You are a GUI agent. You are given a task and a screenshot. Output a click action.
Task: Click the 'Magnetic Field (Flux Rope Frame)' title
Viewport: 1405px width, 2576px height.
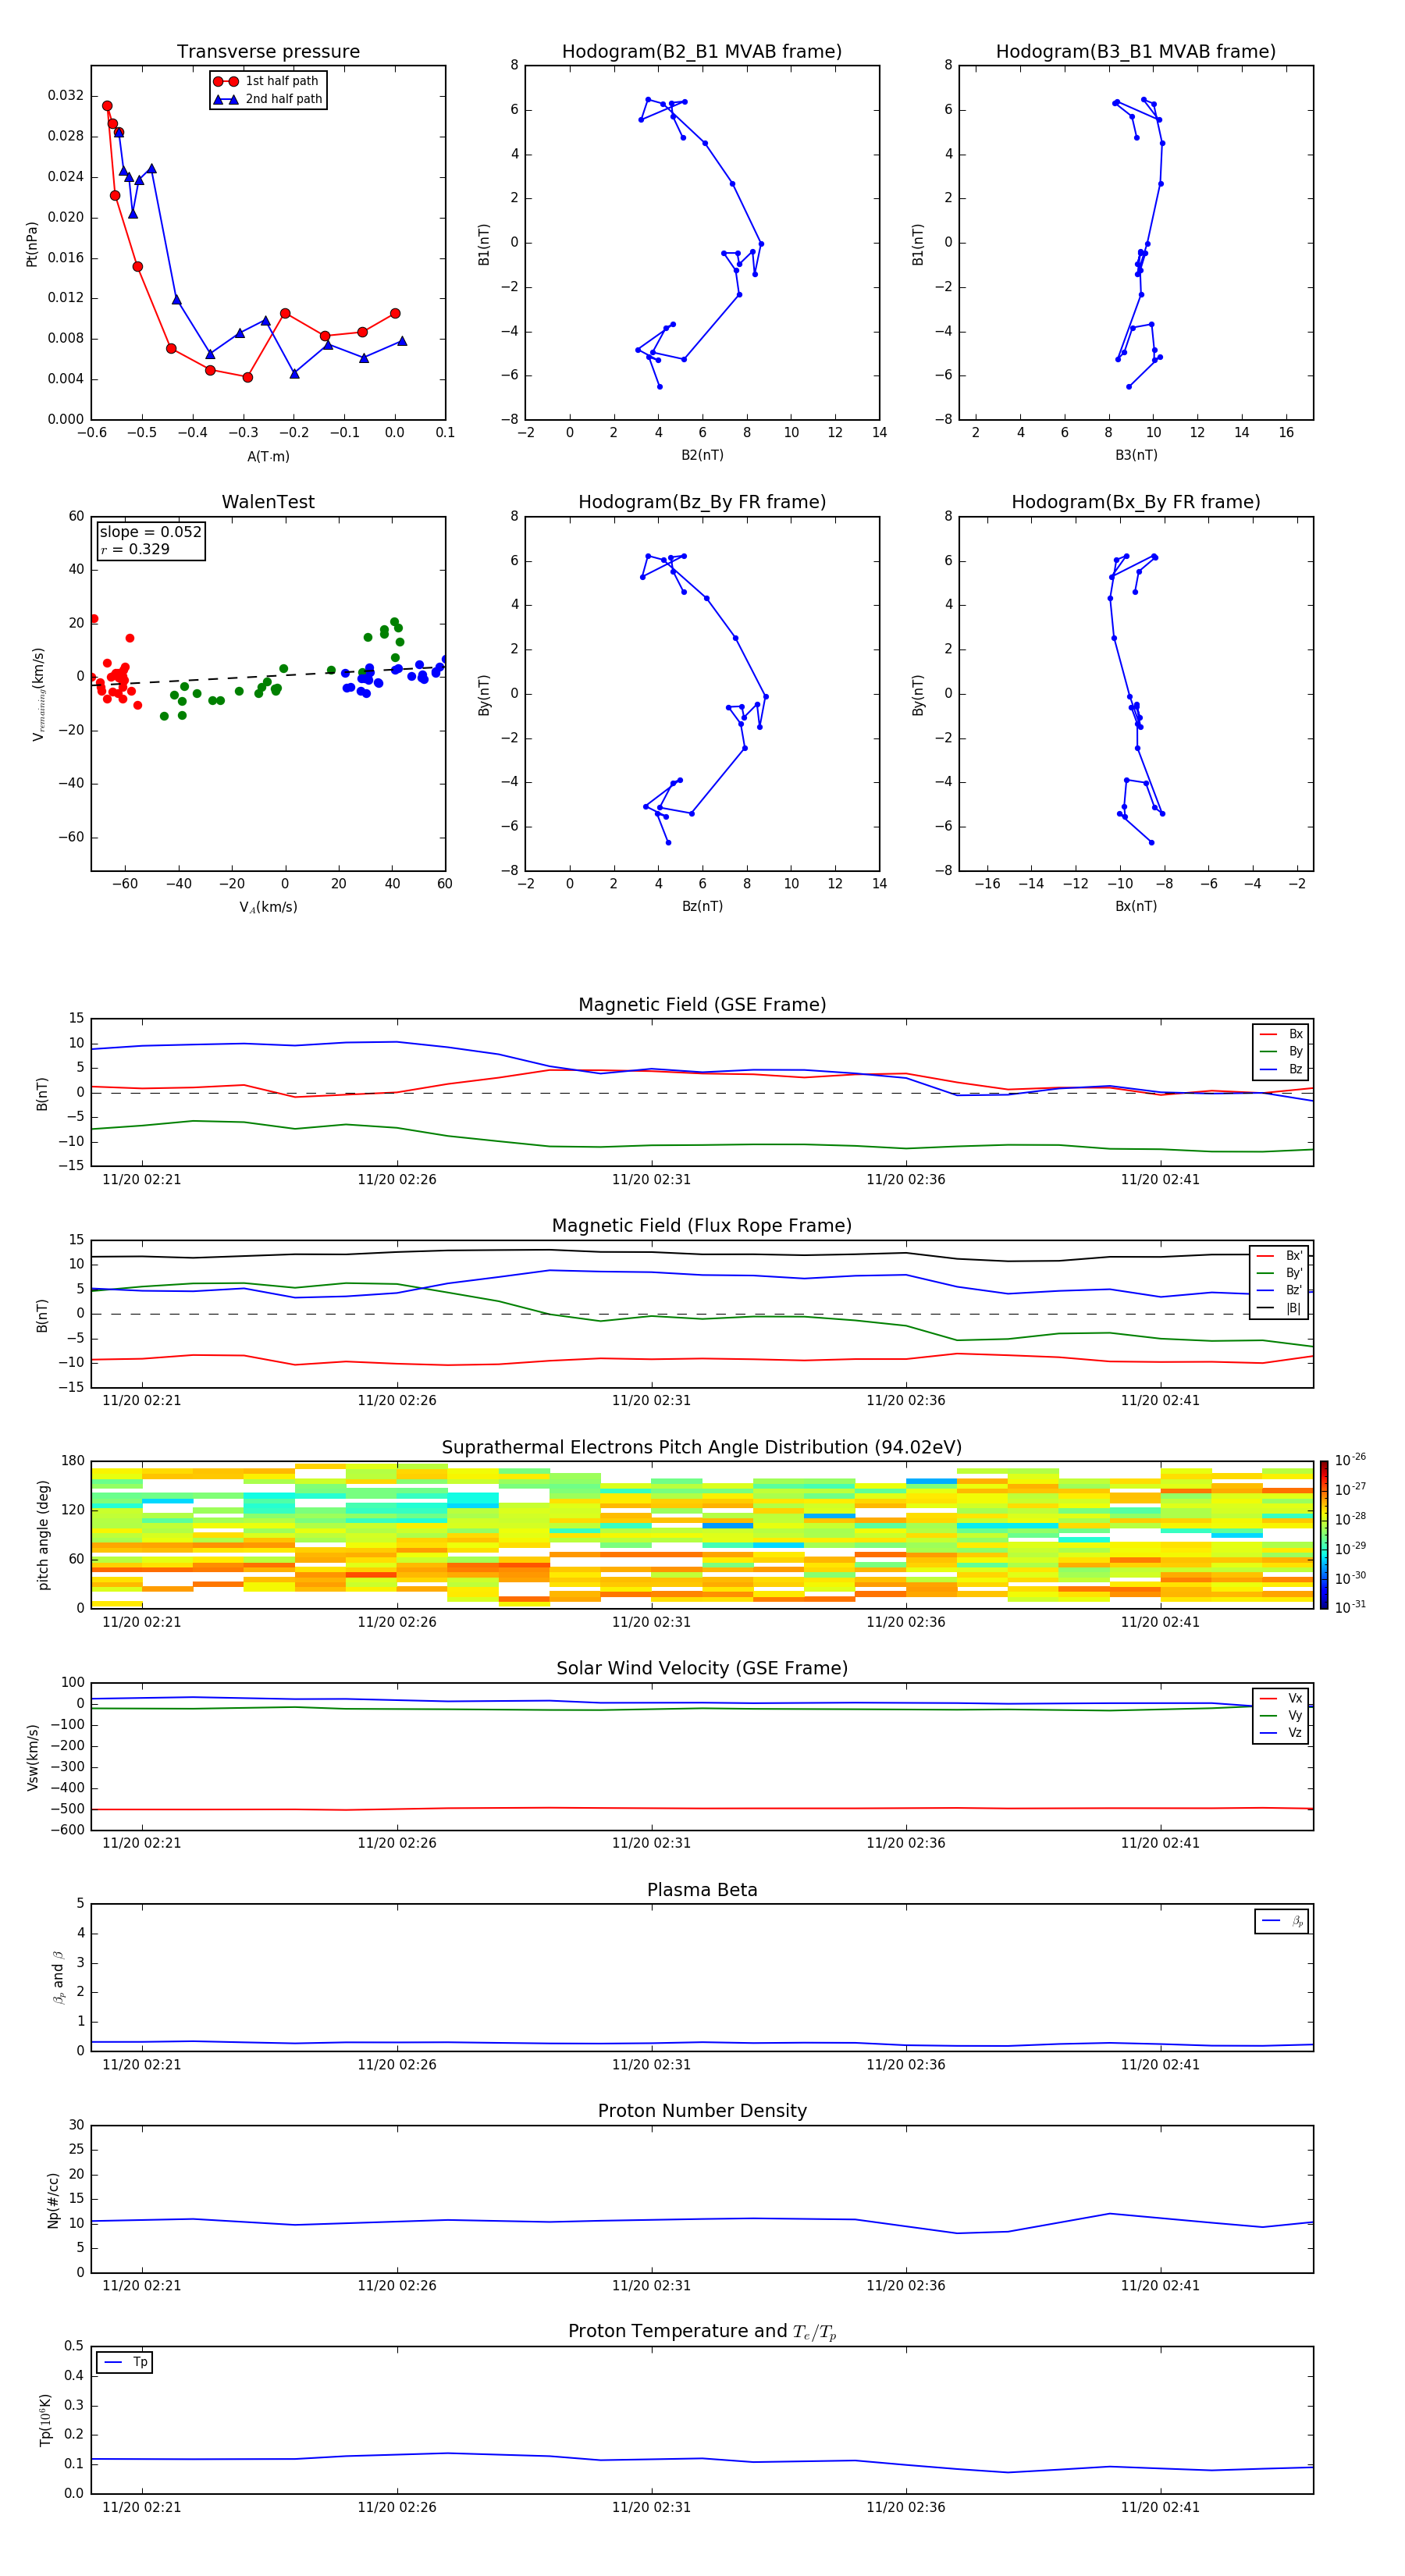pos(702,1226)
